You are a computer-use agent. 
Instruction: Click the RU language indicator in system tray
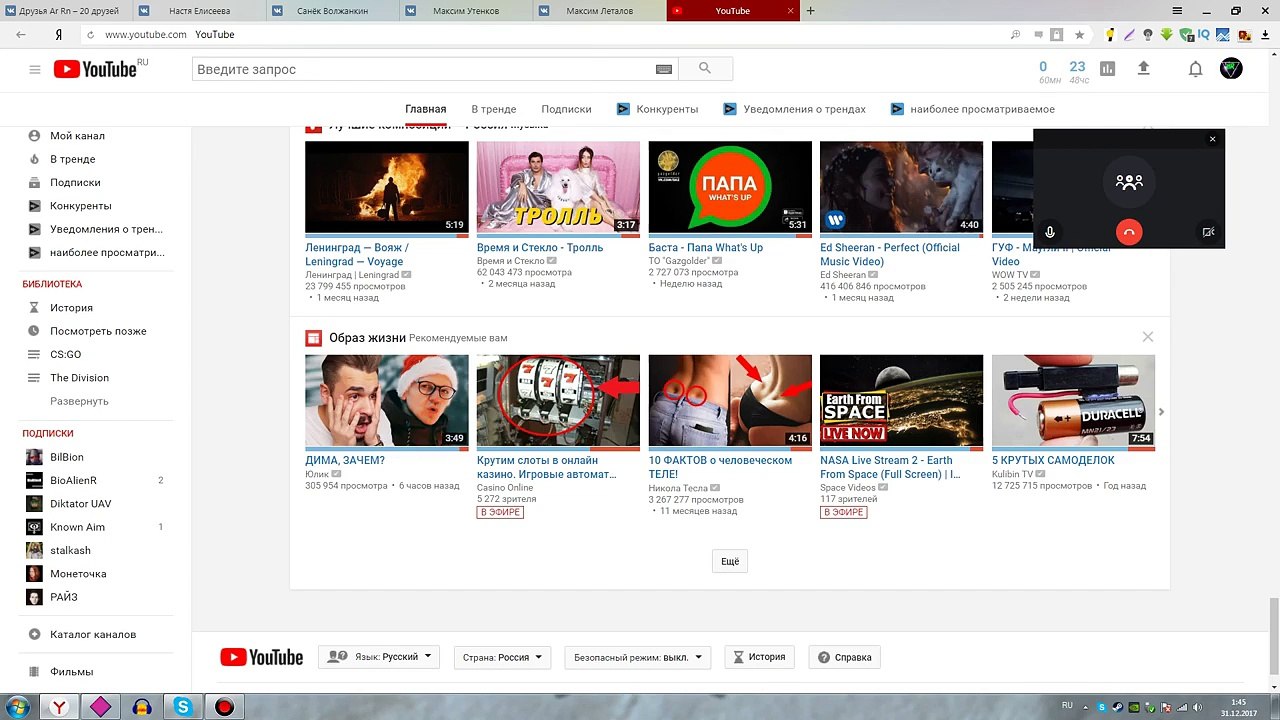(1067, 705)
